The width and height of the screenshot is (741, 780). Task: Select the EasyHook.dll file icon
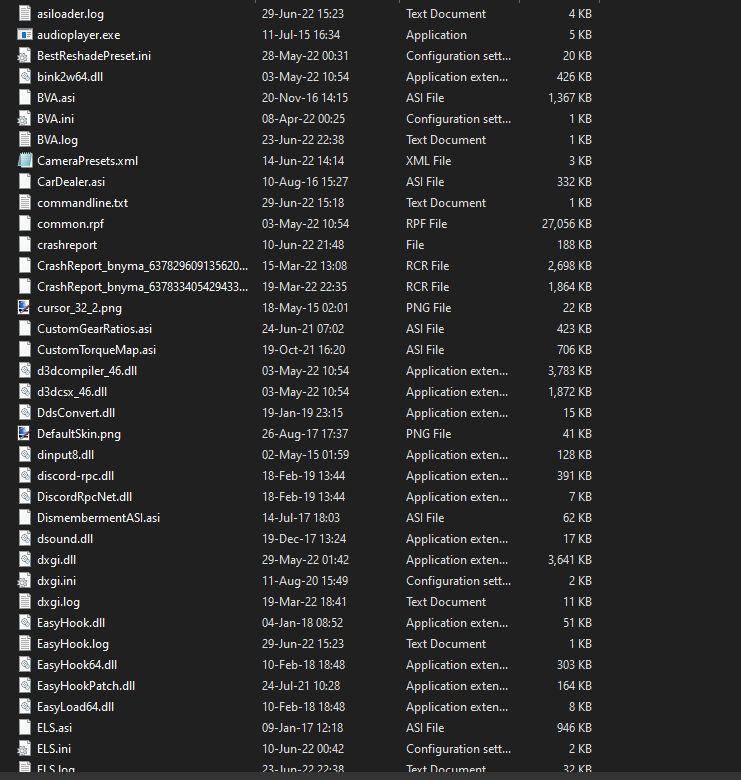pos(24,623)
